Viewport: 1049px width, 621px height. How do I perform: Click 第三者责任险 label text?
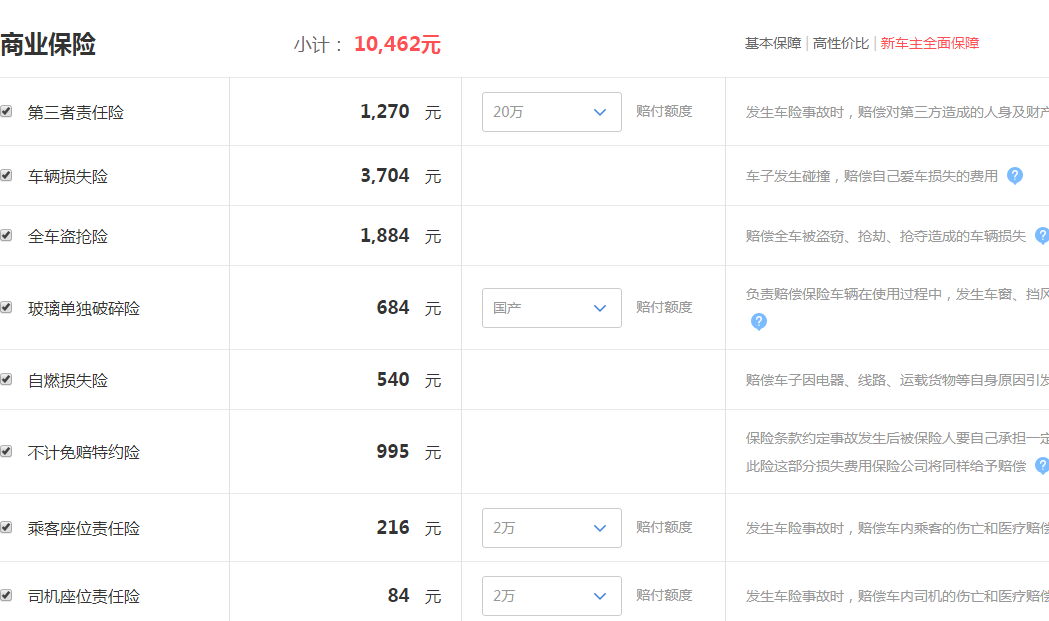(x=76, y=112)
